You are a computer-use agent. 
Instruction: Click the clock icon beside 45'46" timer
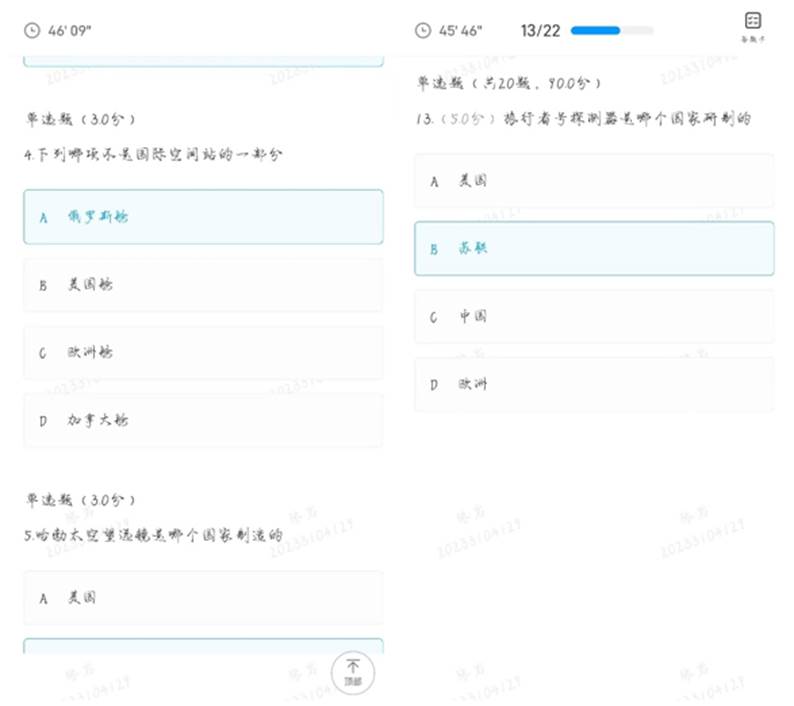coord(423,30)
